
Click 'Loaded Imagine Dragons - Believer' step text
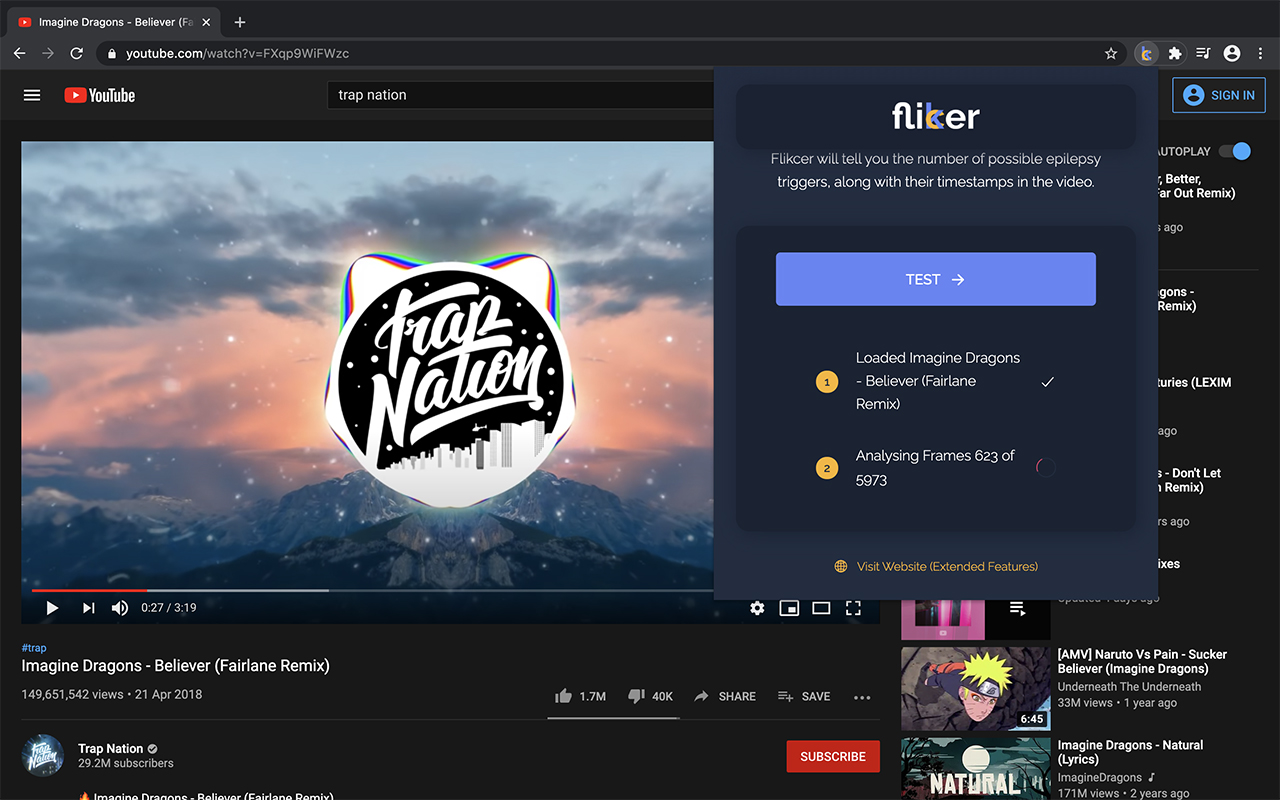point(938,381)
